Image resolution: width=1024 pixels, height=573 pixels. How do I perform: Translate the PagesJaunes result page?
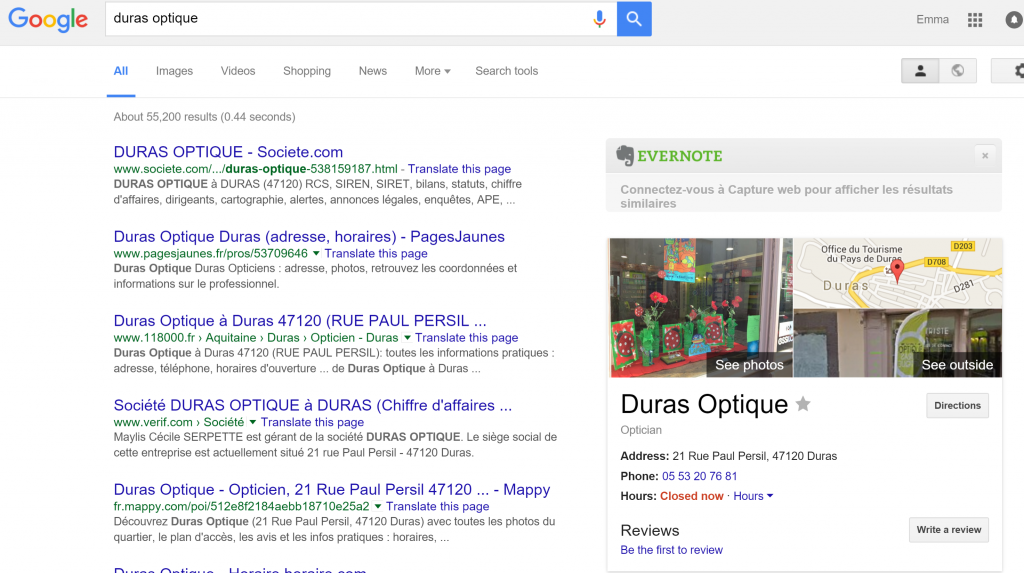coord(376,253)
